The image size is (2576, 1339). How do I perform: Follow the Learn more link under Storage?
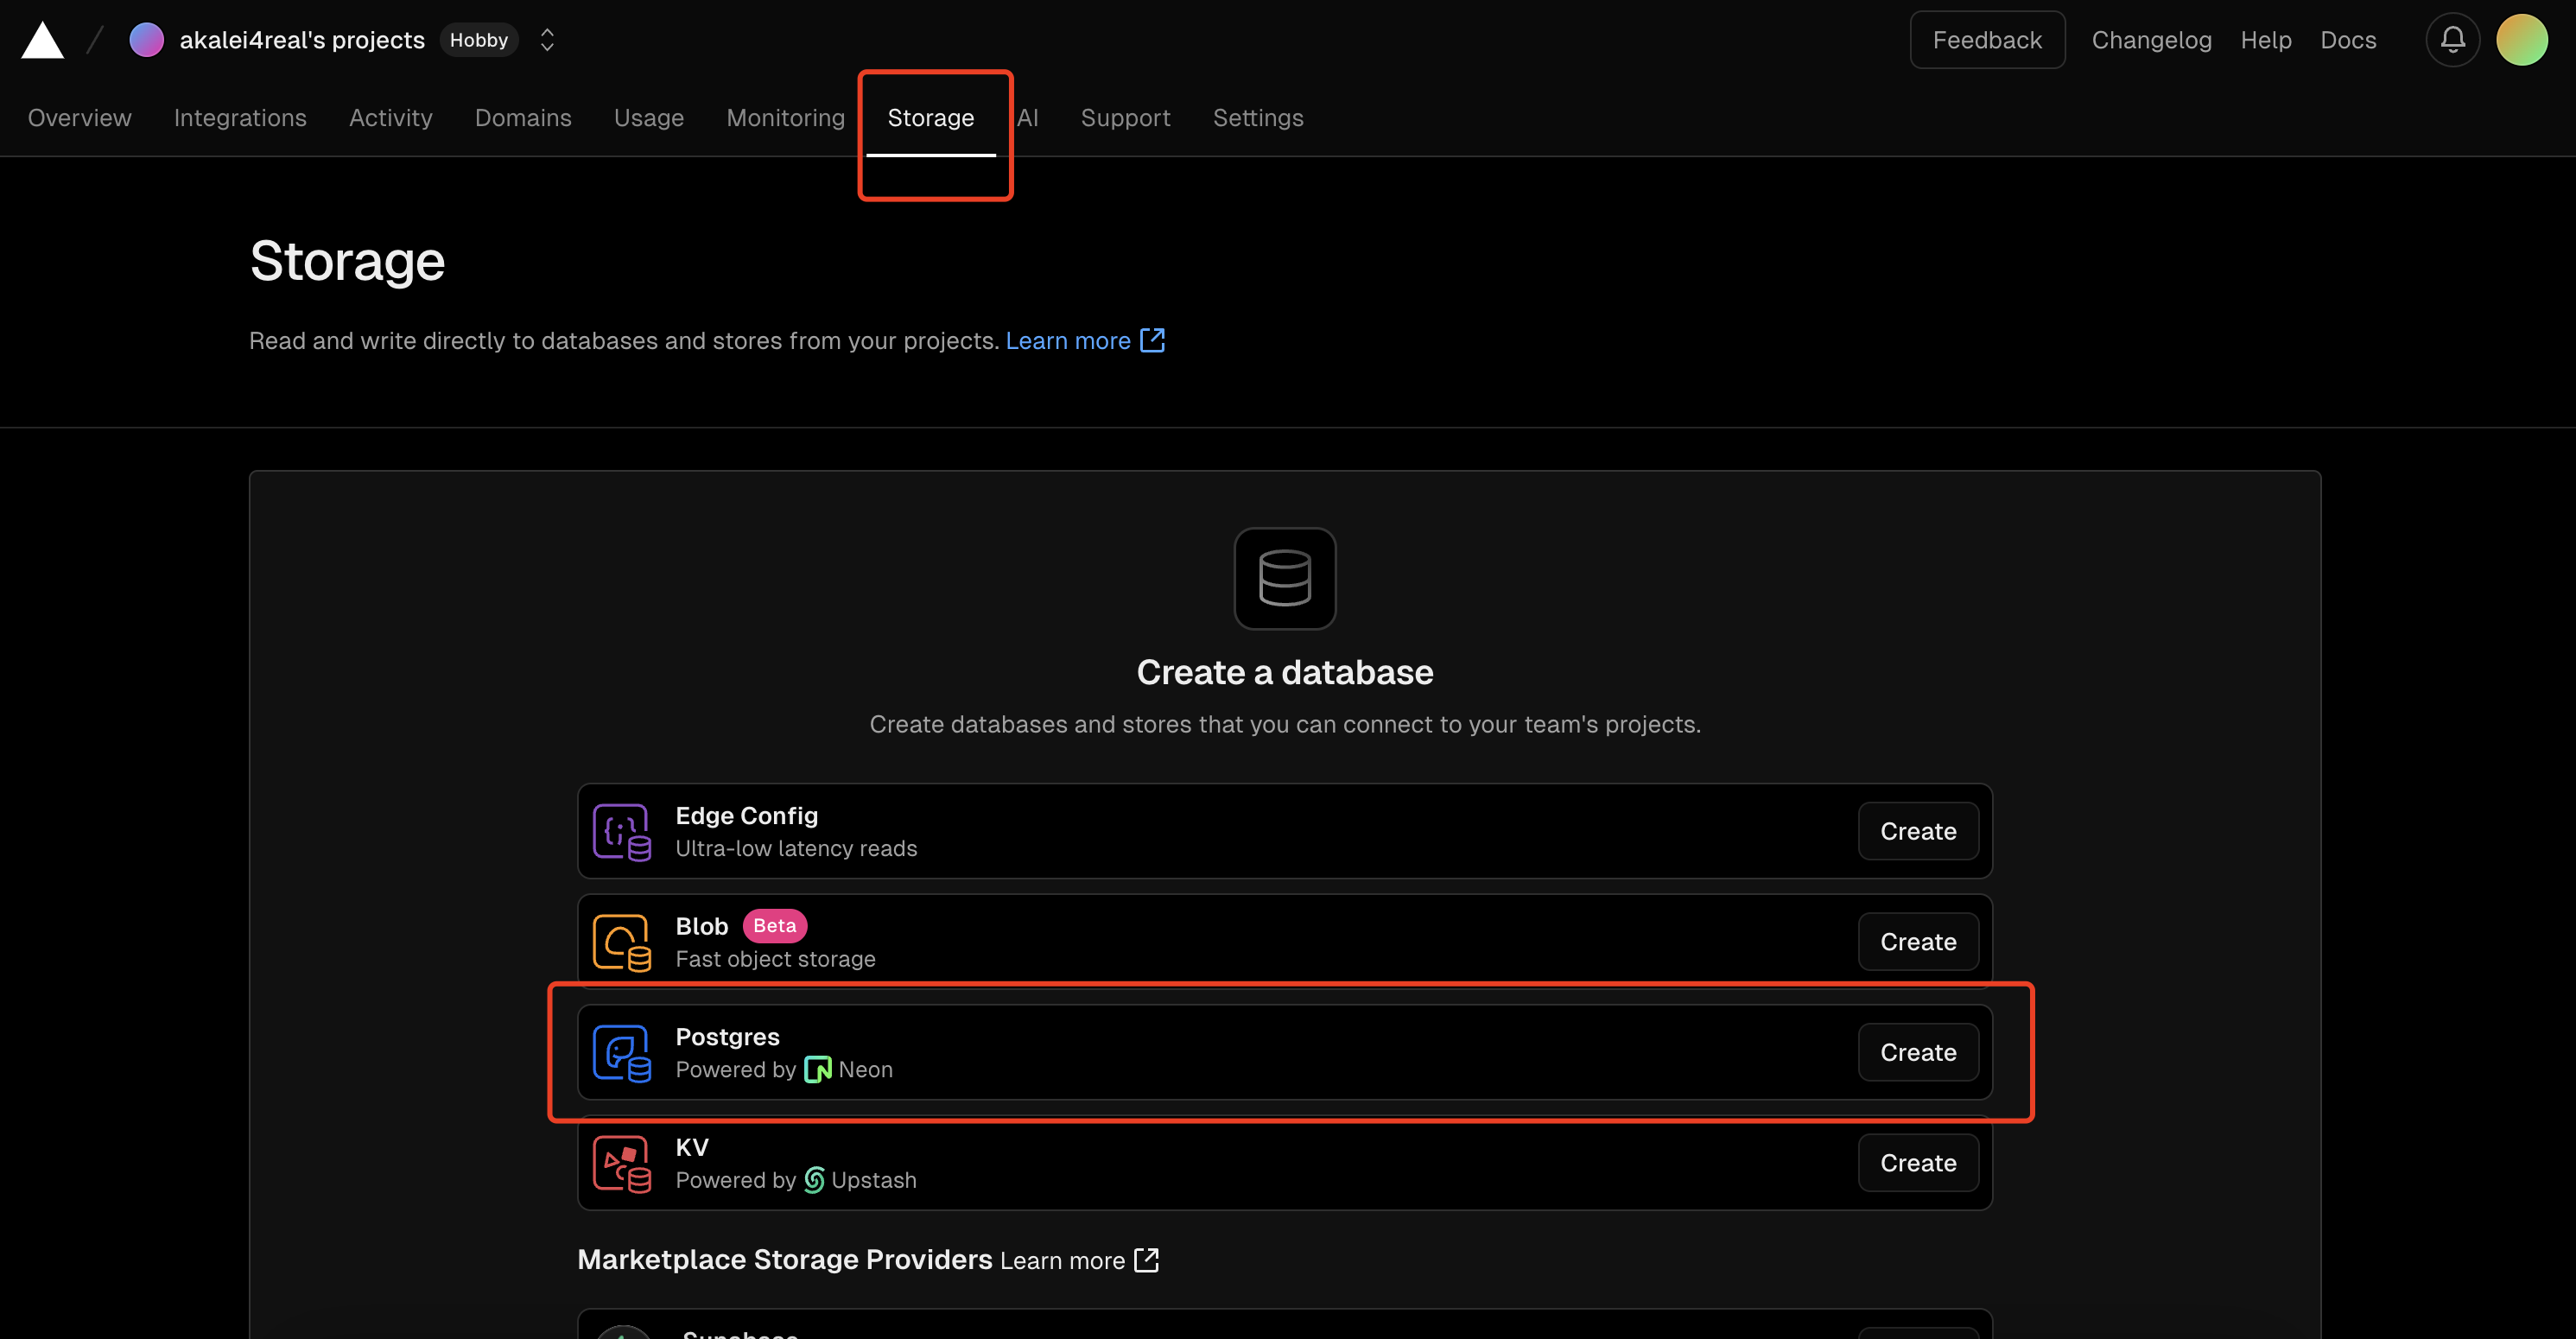(1068, 341)
